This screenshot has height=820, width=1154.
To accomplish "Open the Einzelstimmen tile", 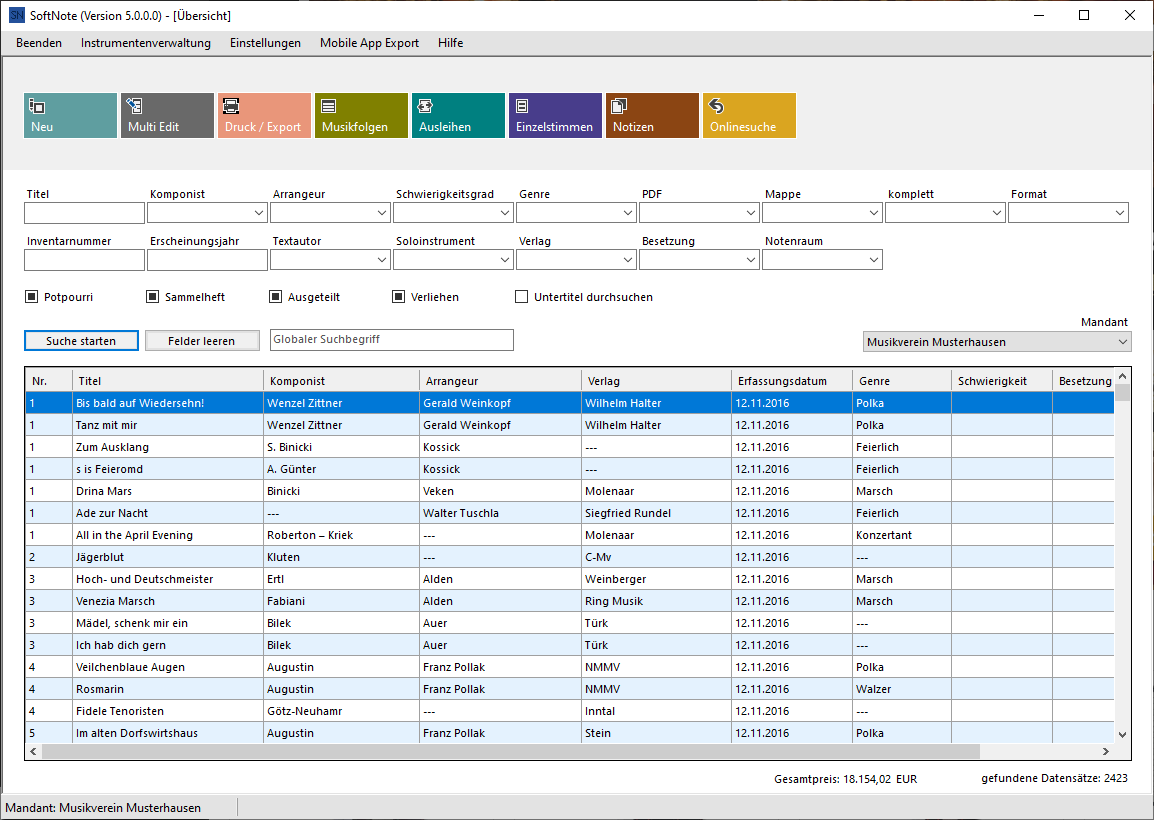I will pos(555,116).
